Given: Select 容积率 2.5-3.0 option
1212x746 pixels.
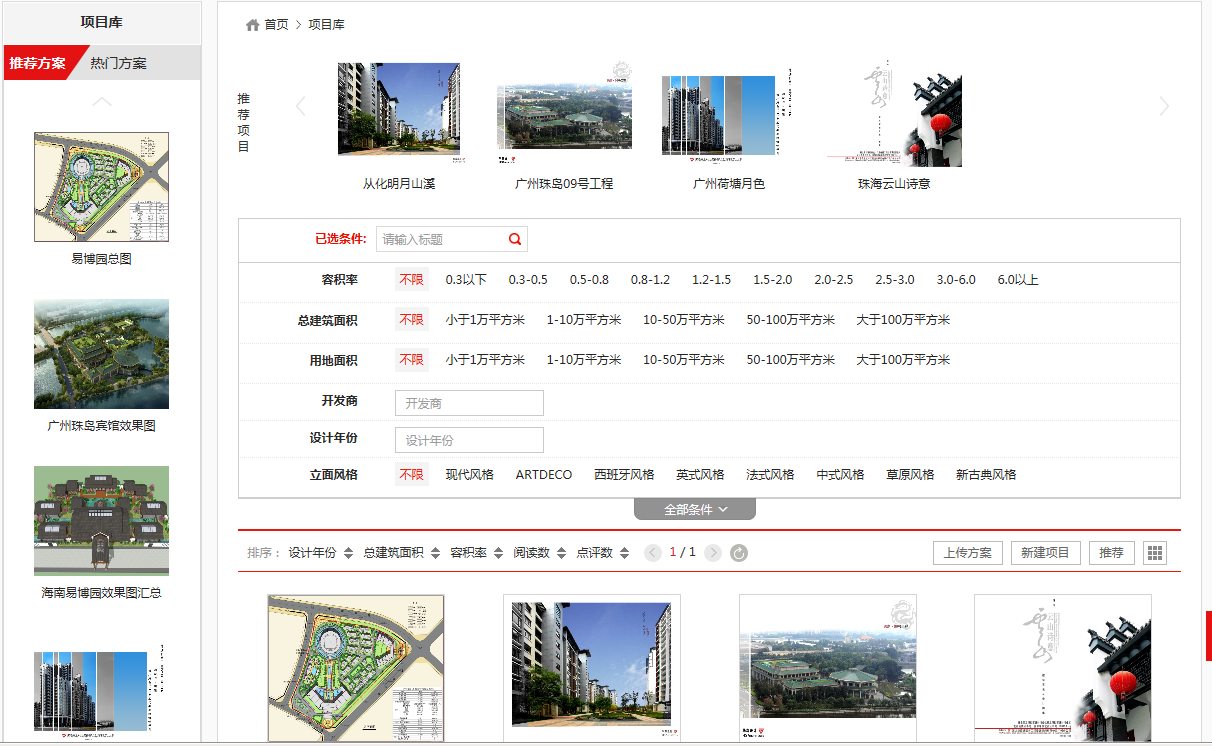Looking at the screenshot, I should 895,280.
